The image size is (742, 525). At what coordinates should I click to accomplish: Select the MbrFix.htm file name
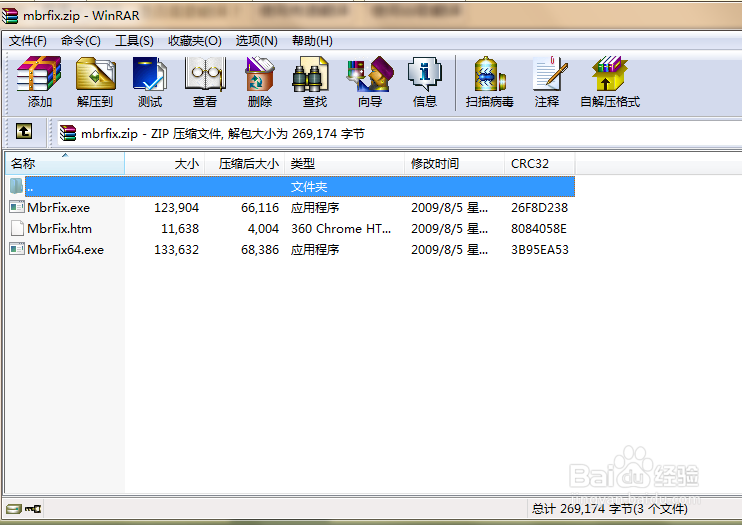pos(60,229)
